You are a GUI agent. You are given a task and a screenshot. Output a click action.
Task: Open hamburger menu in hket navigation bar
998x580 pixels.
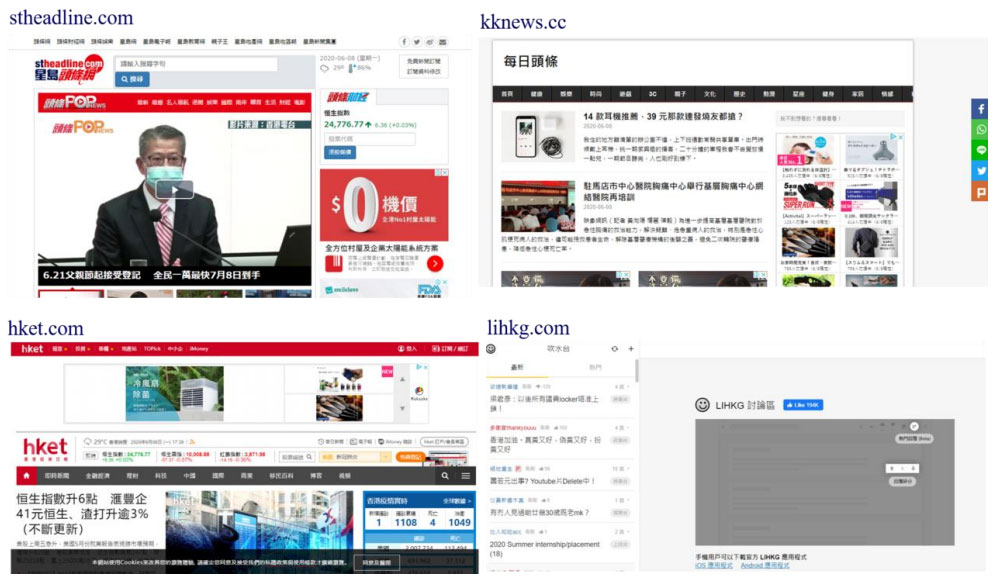(466, 476)
